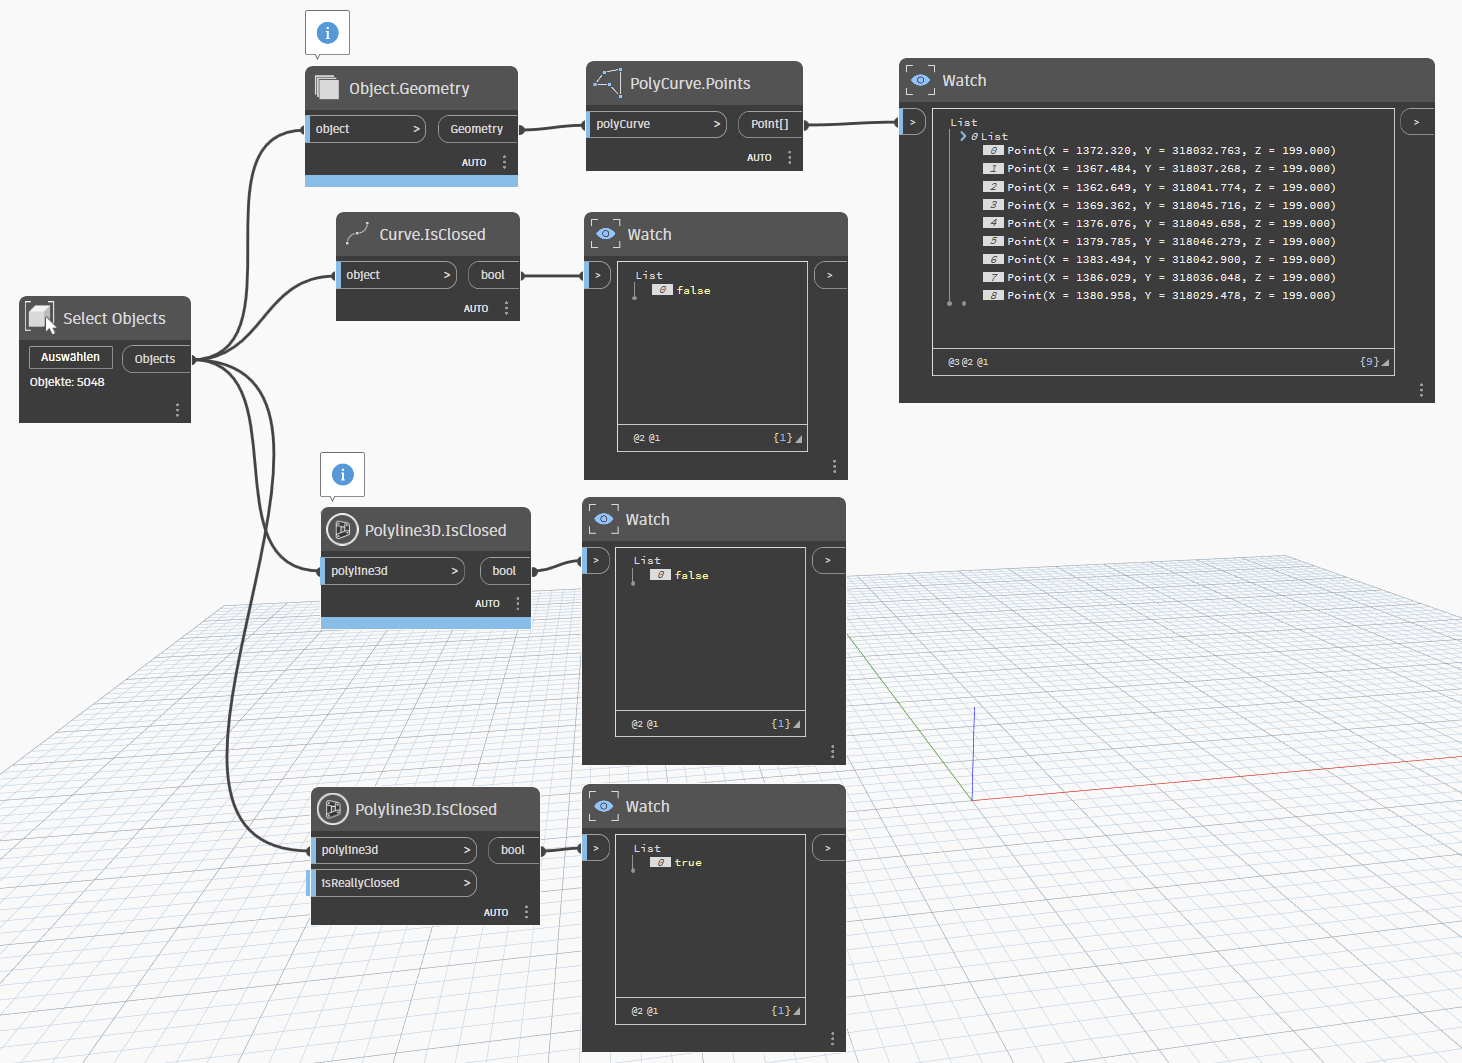1462x1063 pixels.
Task: Click the Object.Geometry node icon
Action: coord(327,88)
